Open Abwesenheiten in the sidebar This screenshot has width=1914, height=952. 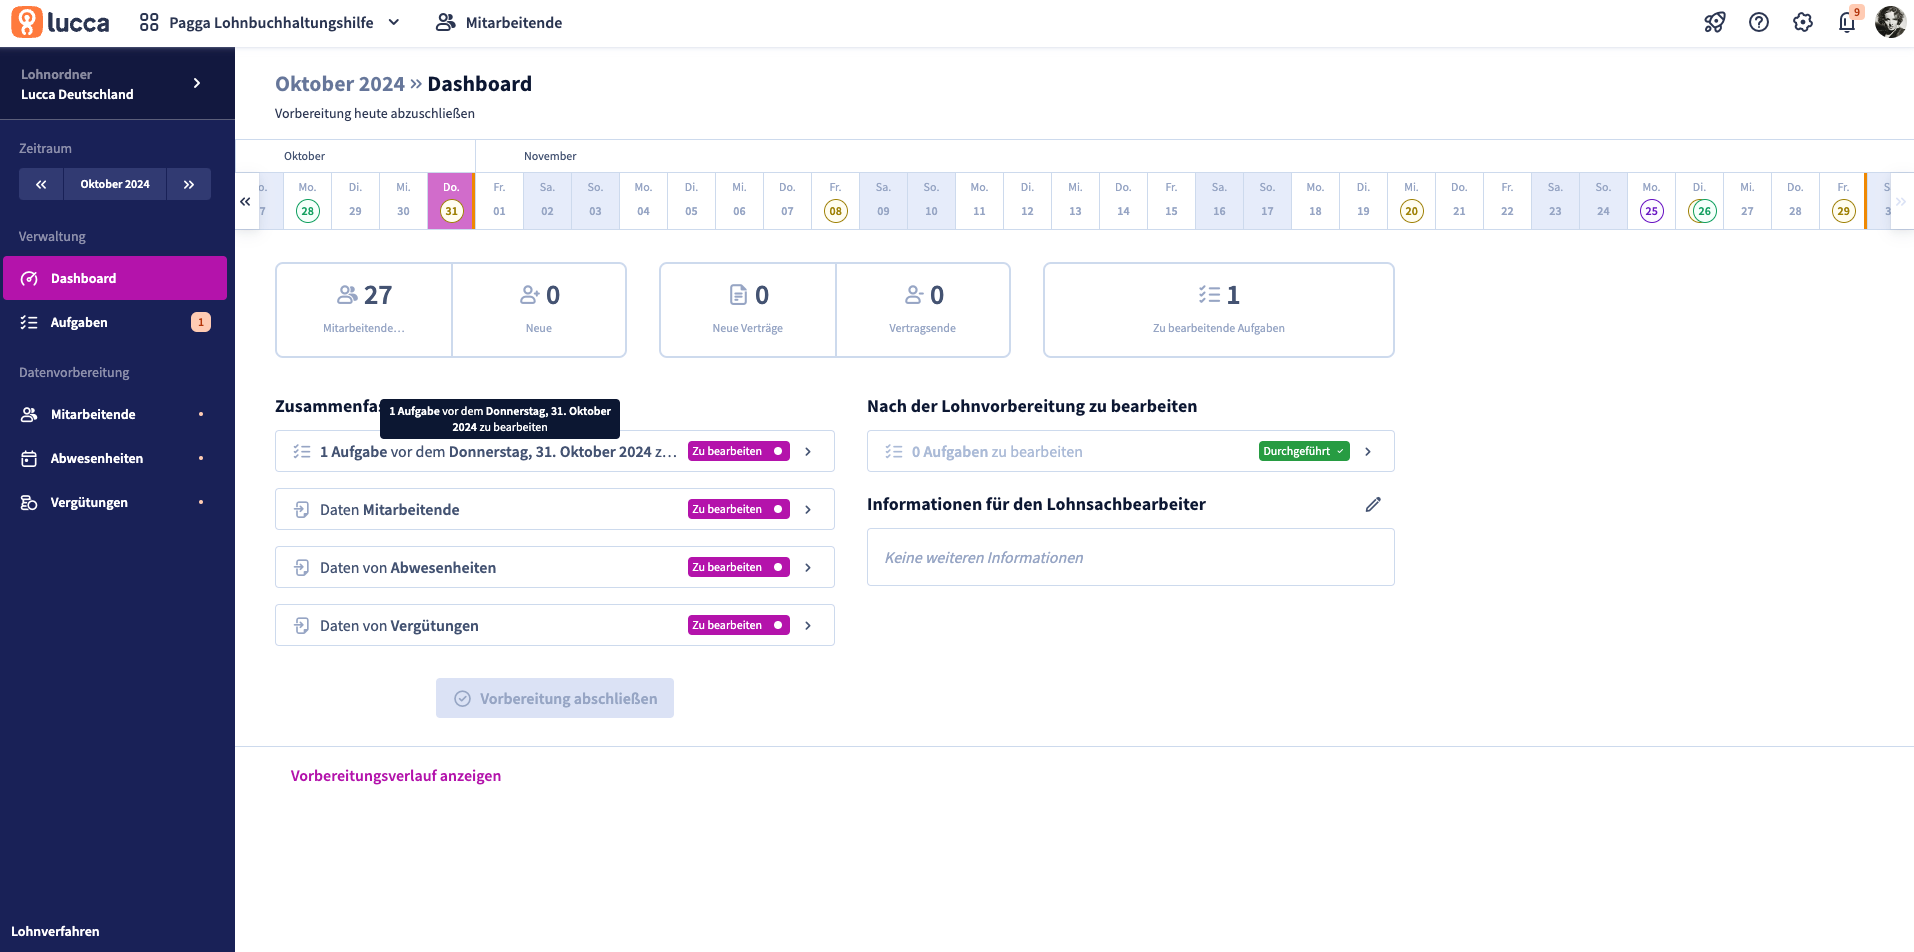[x=97, y=458]
